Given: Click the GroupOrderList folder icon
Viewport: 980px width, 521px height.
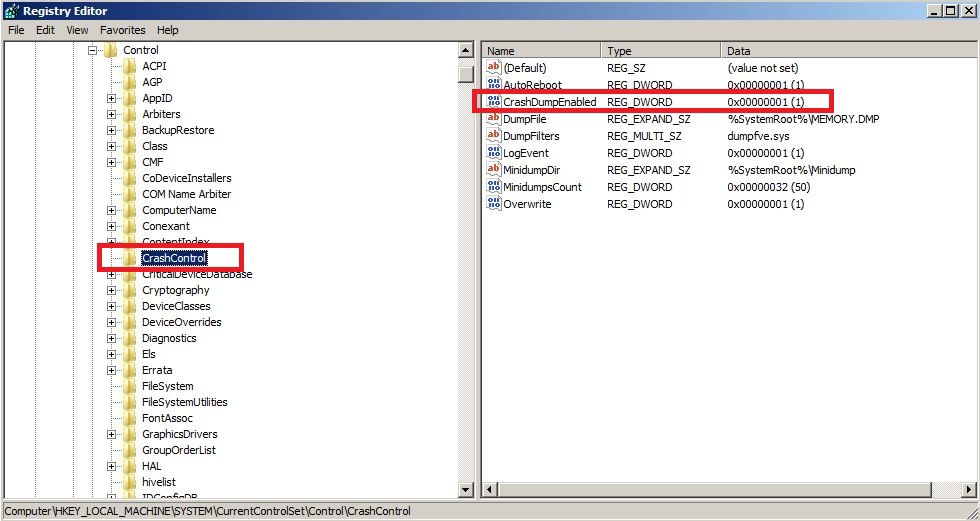Looking at the screenshot, I should point(129,450).
